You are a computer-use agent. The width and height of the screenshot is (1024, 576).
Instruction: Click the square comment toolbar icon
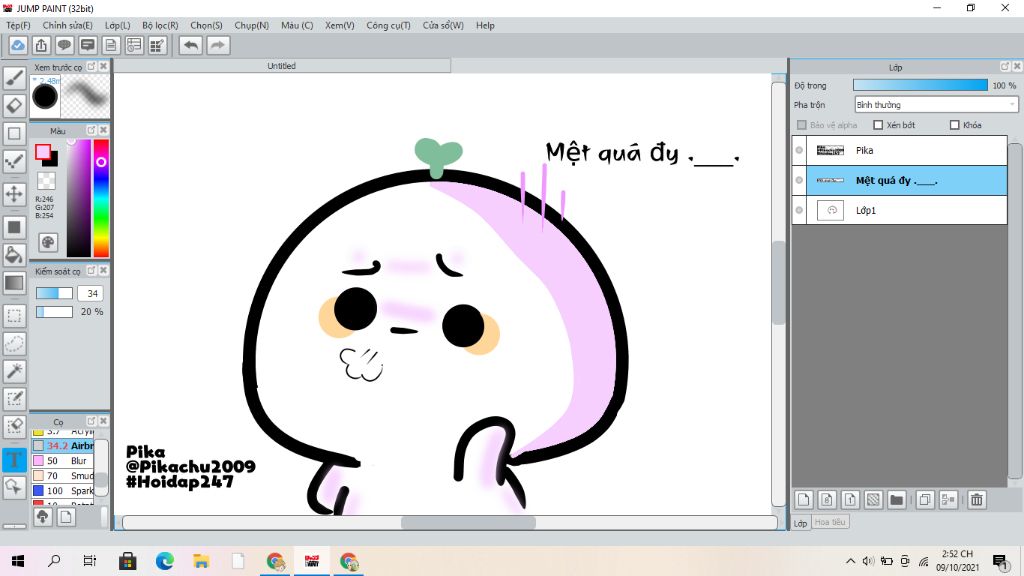tap(88, 45)
